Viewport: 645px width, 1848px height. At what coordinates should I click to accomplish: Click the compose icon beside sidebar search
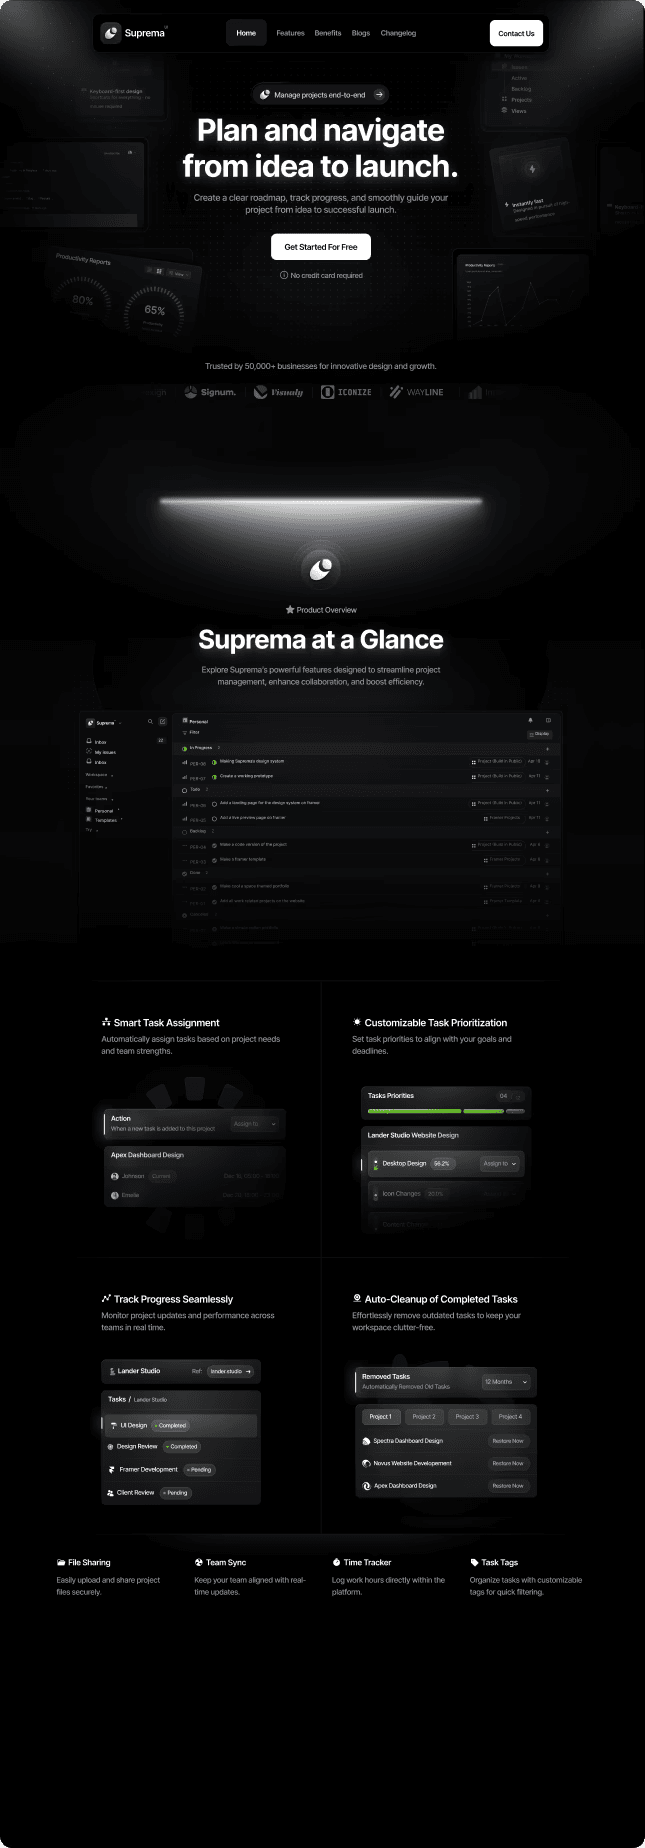click(163, 721)
